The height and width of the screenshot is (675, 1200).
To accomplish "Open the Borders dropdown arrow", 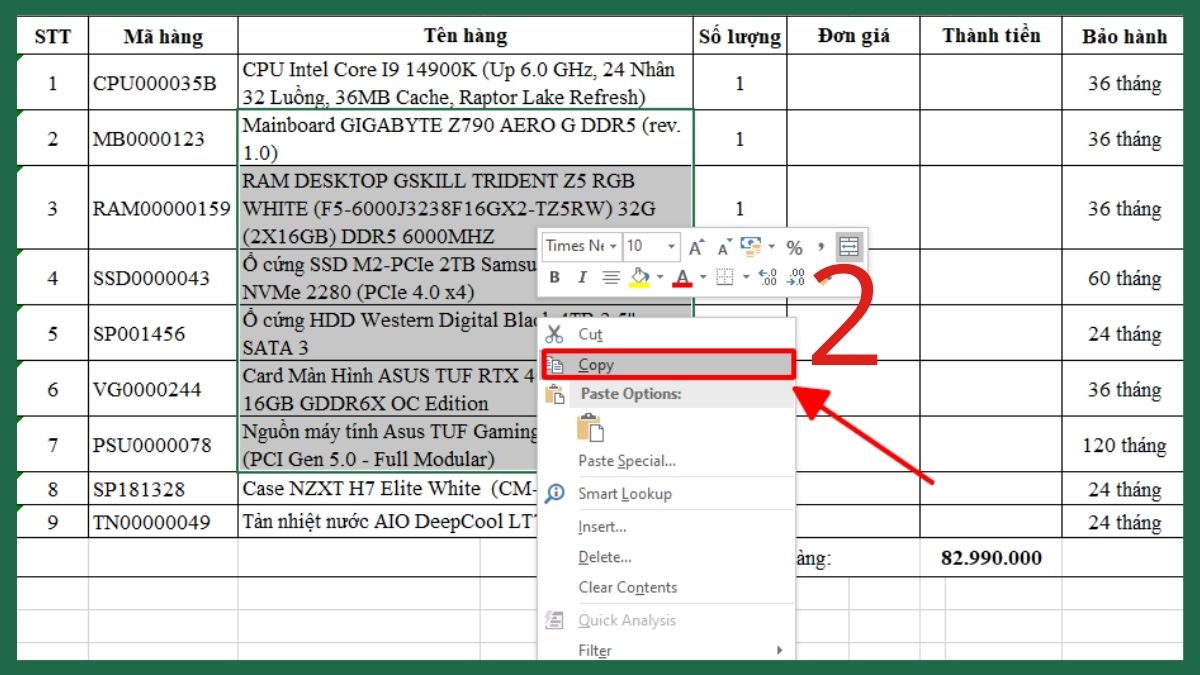I will [x=746, y=278].
